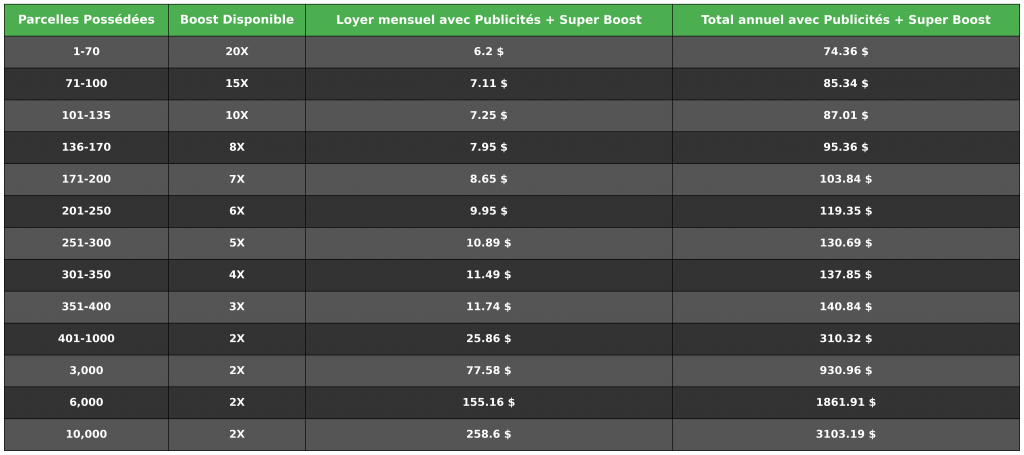Select the '87.01 $' annual total cell
The height and width of the screenshot is (455, 1024).
846,116
